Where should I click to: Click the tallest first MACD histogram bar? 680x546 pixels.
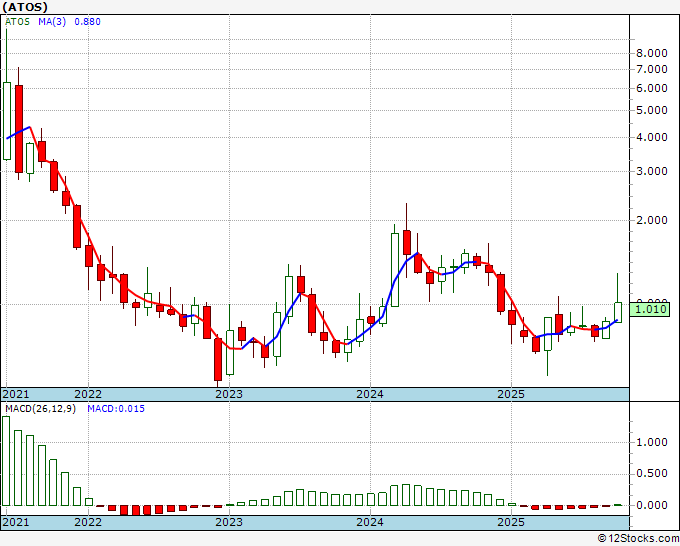coord(6,461)
